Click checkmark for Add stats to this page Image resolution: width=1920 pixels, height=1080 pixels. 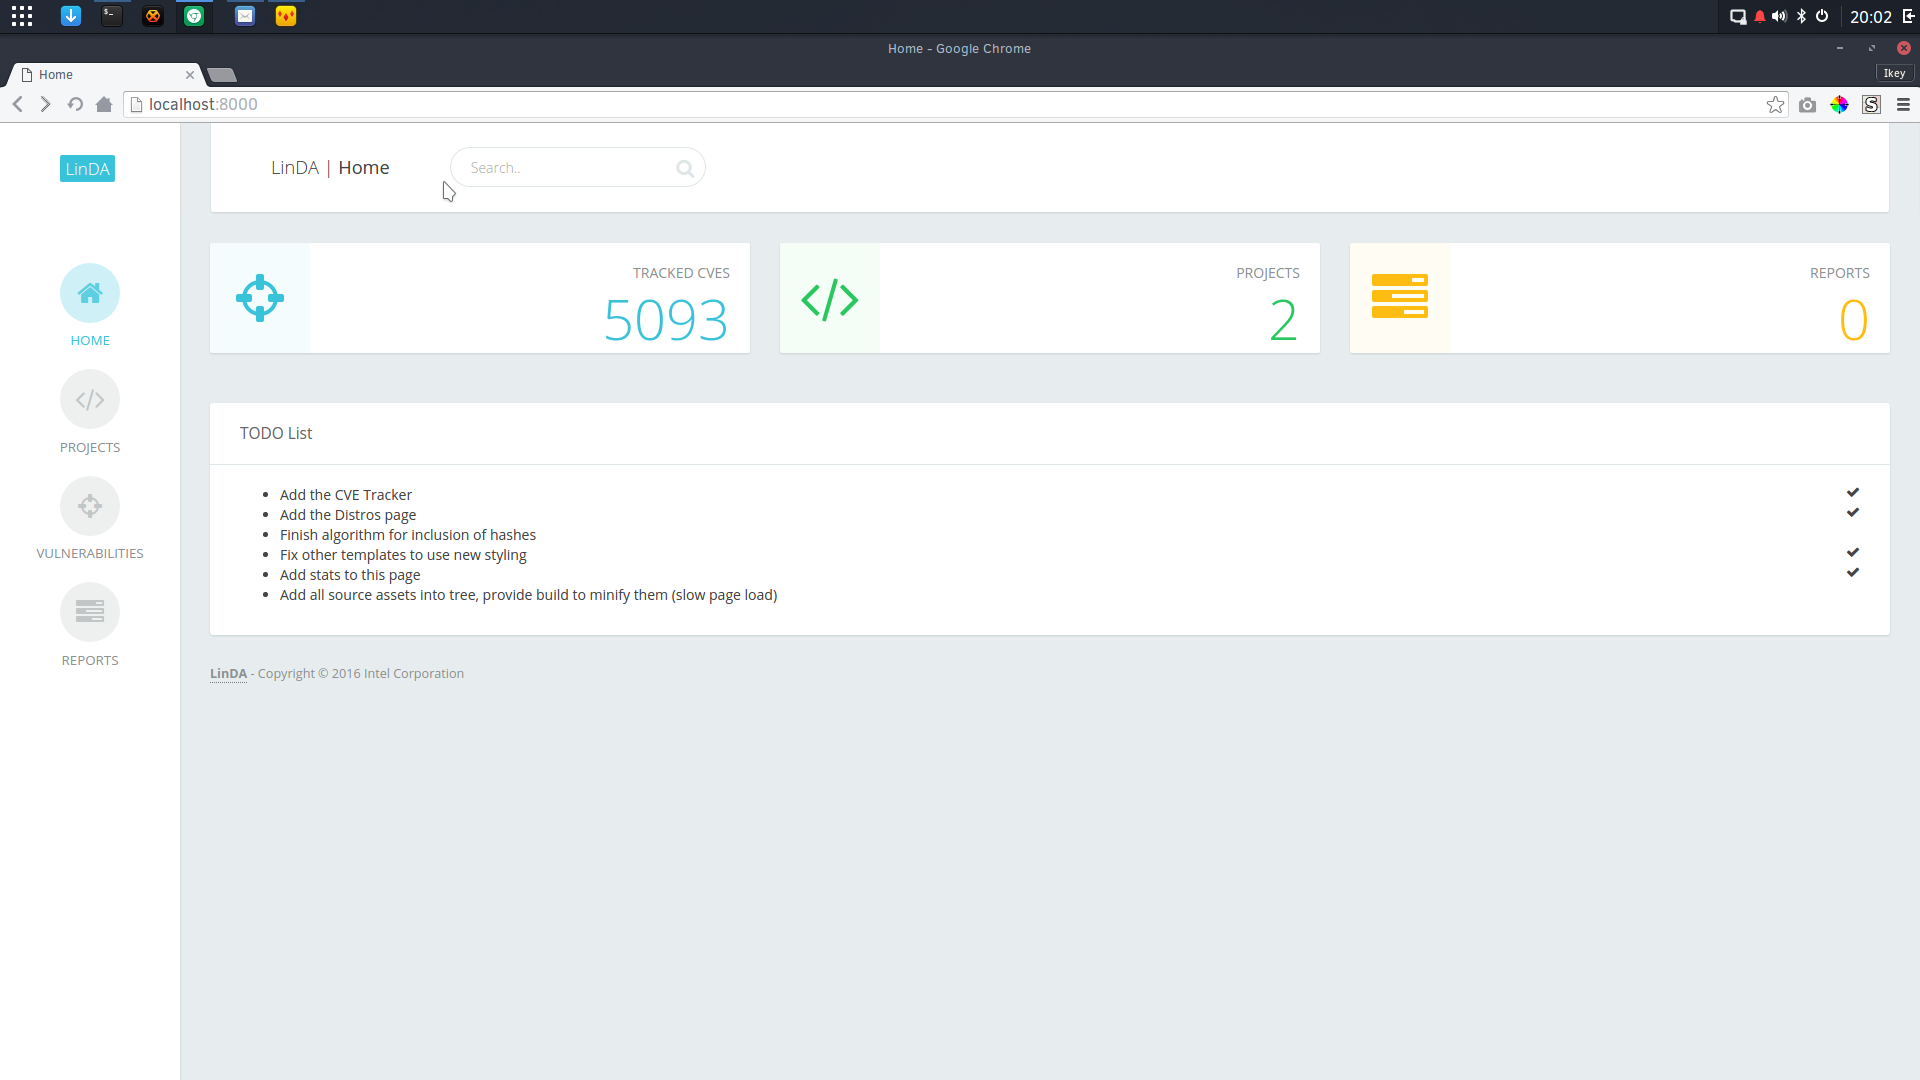[1853, 573]
